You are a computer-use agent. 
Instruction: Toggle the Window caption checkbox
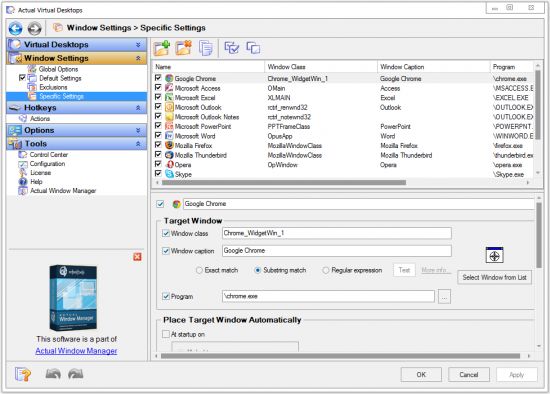point(166,251)
